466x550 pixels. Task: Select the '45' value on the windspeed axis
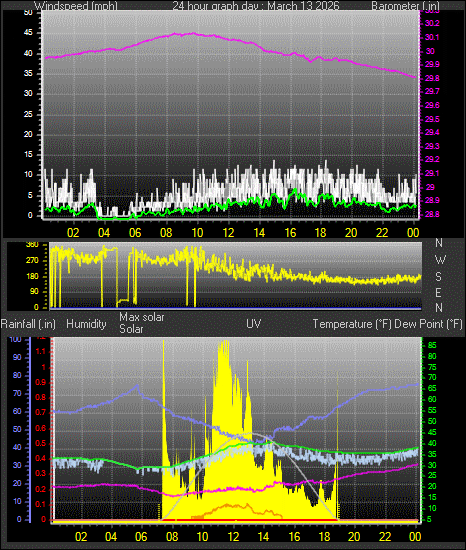[28, 33]
